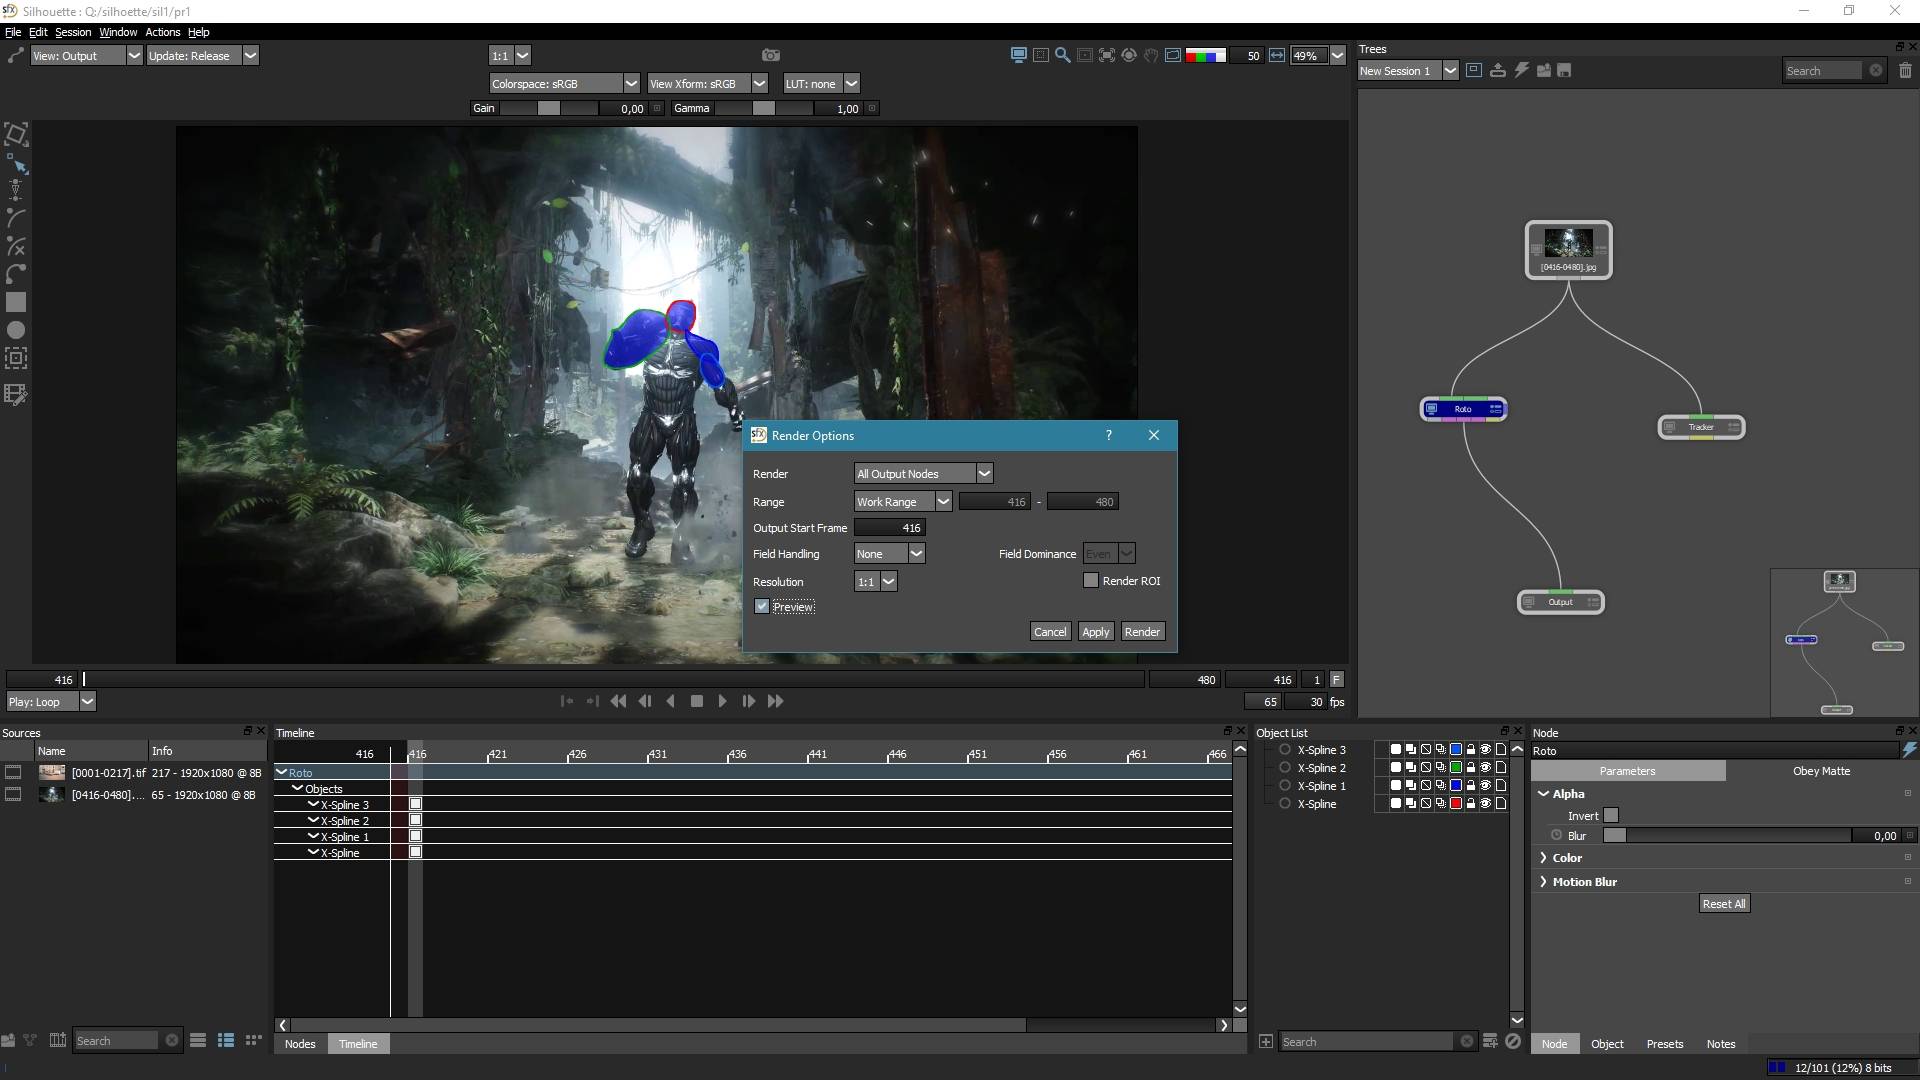Click the Reset All button

1724,904
